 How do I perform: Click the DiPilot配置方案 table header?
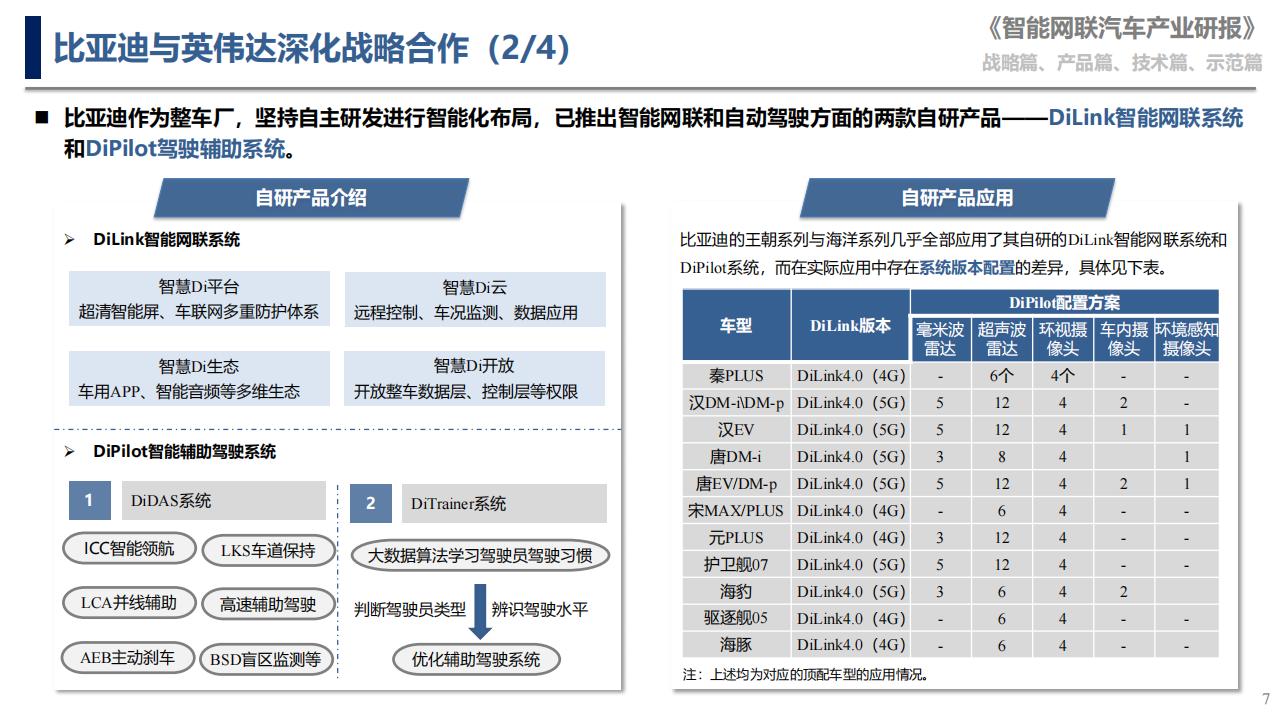click(x=1064, y=302)
